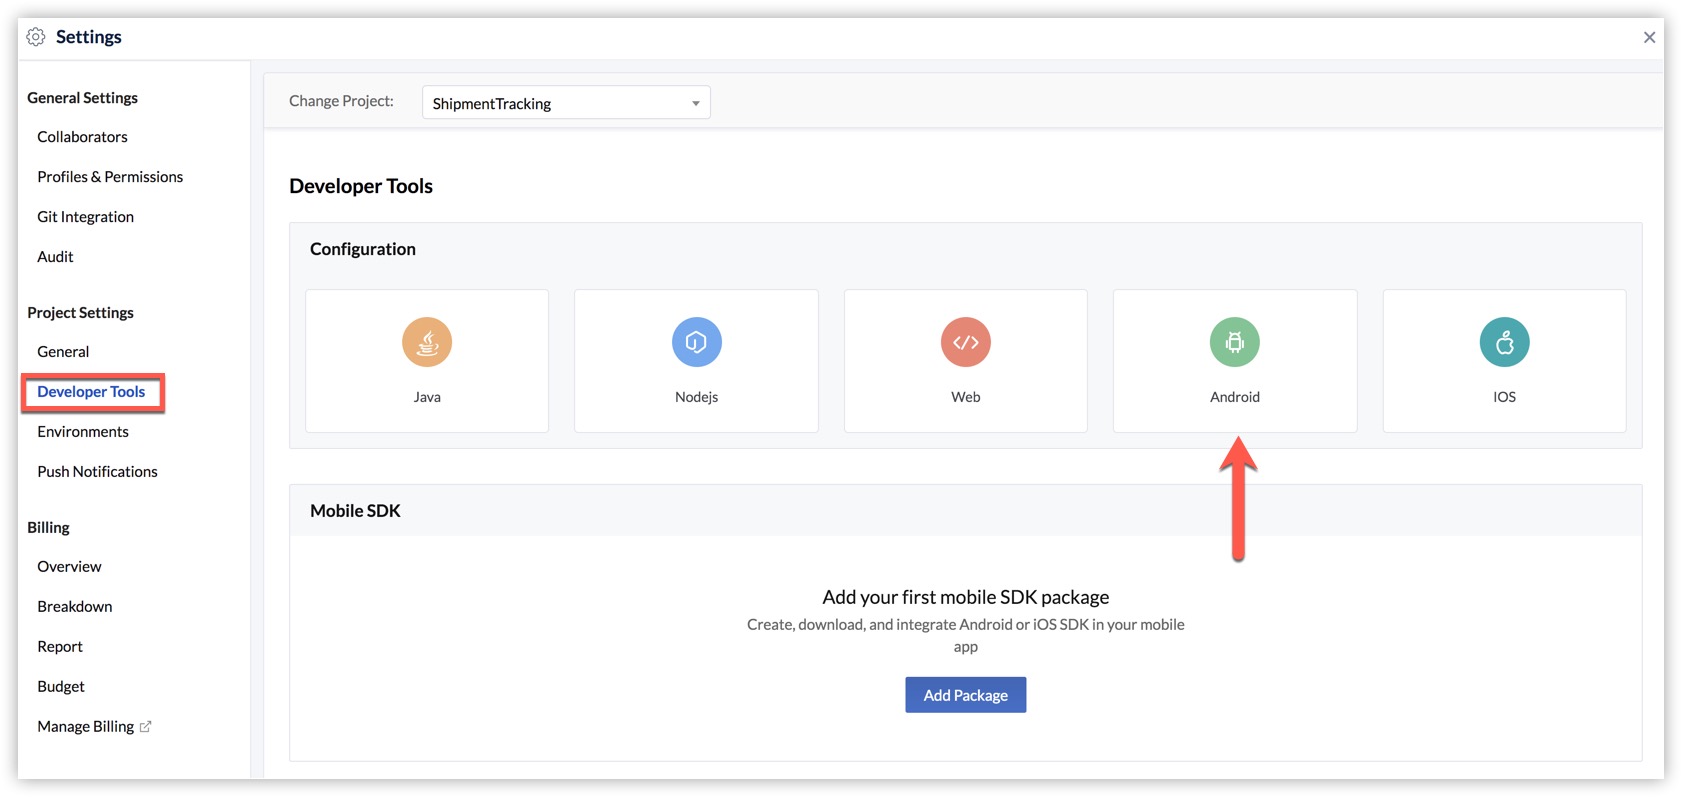
Task: Open Collaborators settings
Action: click(83, 137)
